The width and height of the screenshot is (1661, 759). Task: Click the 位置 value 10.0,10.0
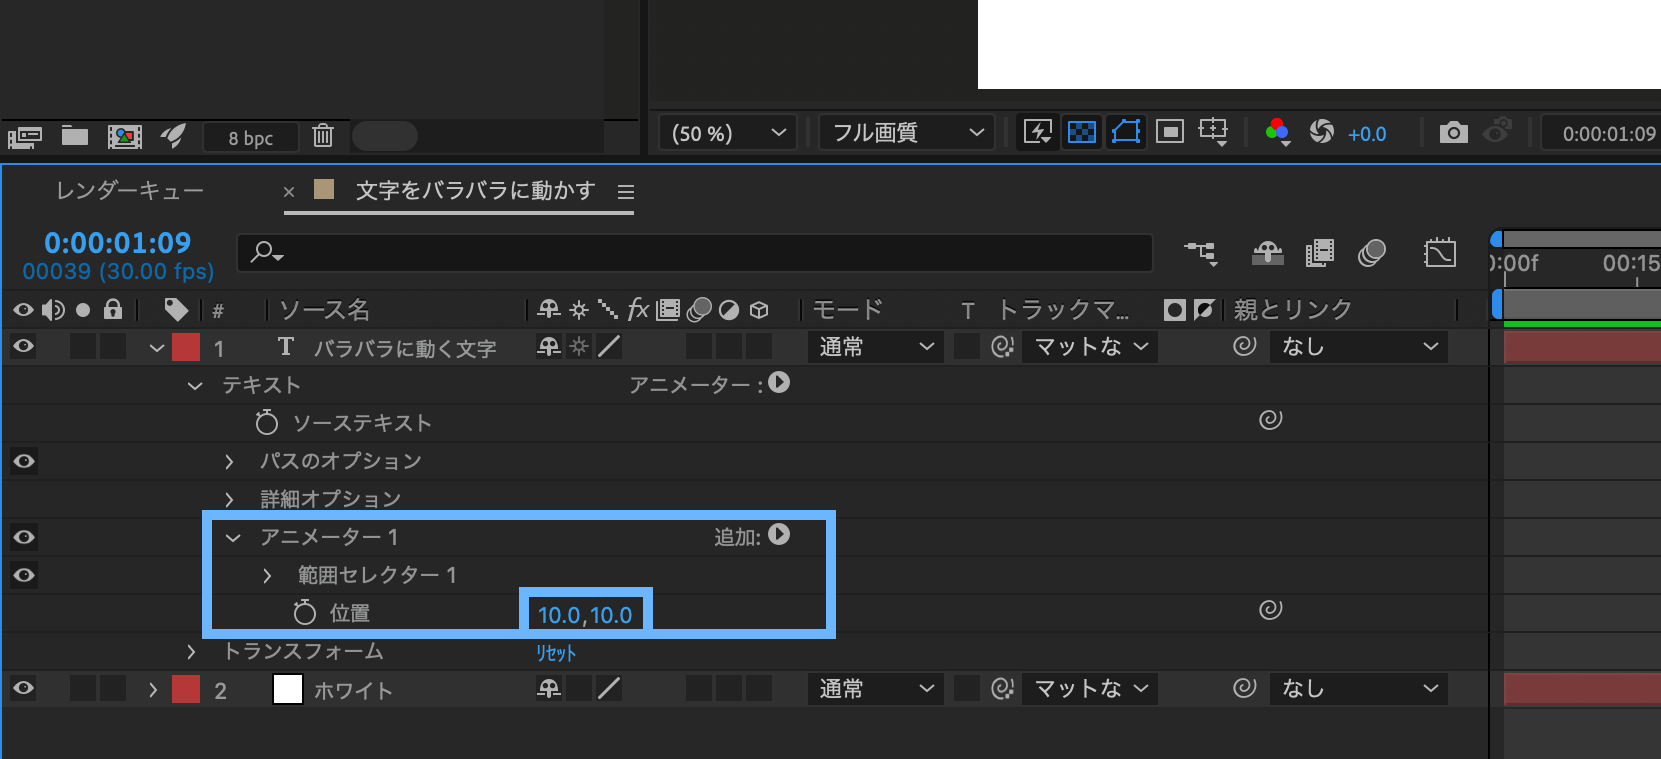(x=585, y=615)
